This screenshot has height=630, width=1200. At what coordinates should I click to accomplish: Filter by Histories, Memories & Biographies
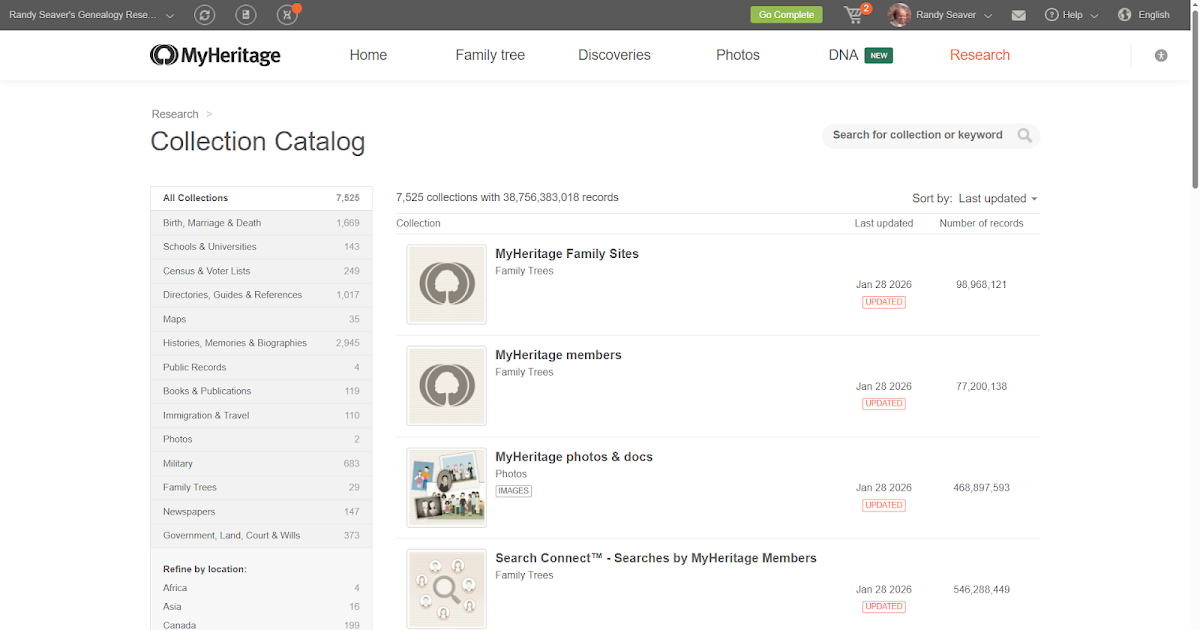coord(261,343)
